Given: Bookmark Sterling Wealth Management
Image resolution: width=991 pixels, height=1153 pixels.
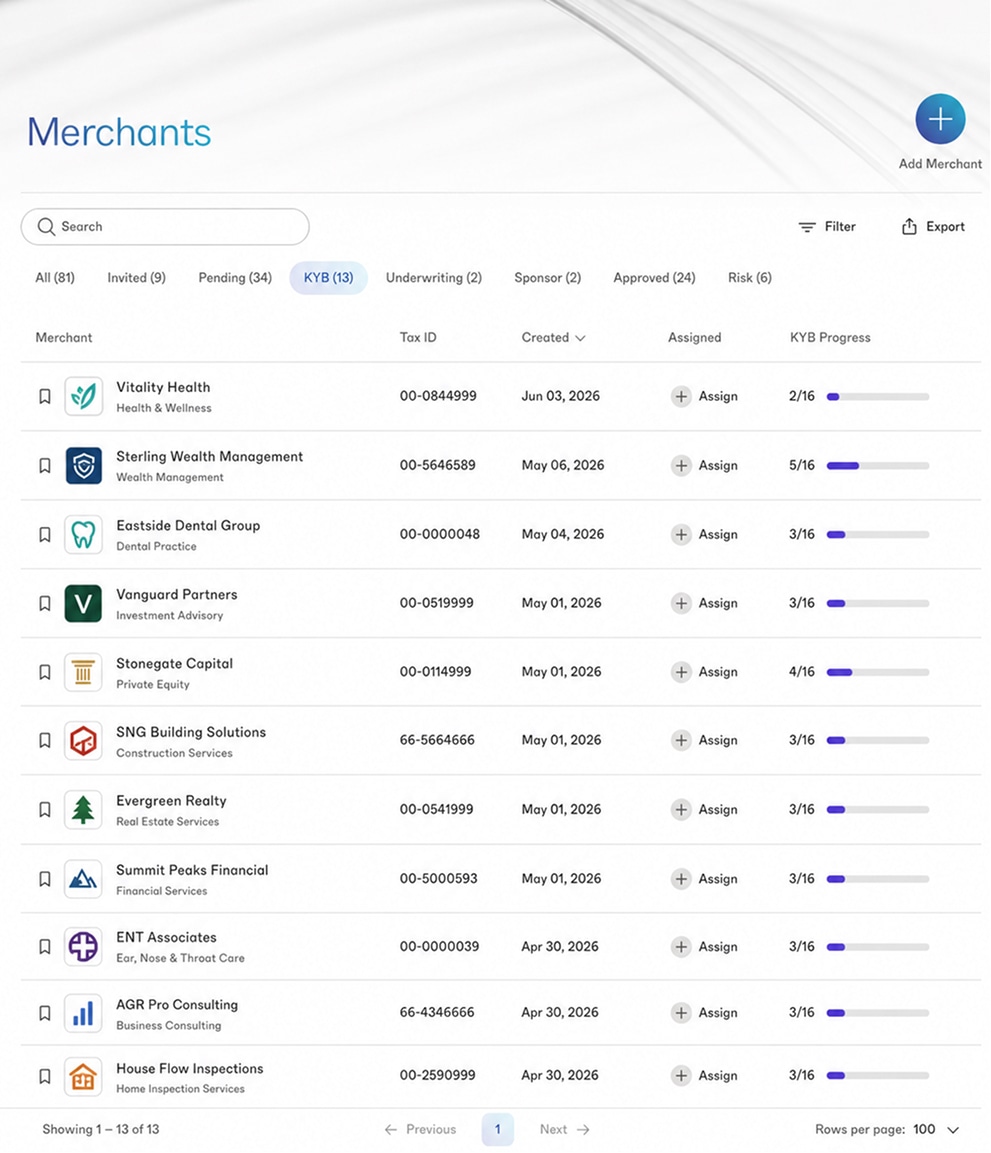Looking at the screenshot, I should click(45, 465).
